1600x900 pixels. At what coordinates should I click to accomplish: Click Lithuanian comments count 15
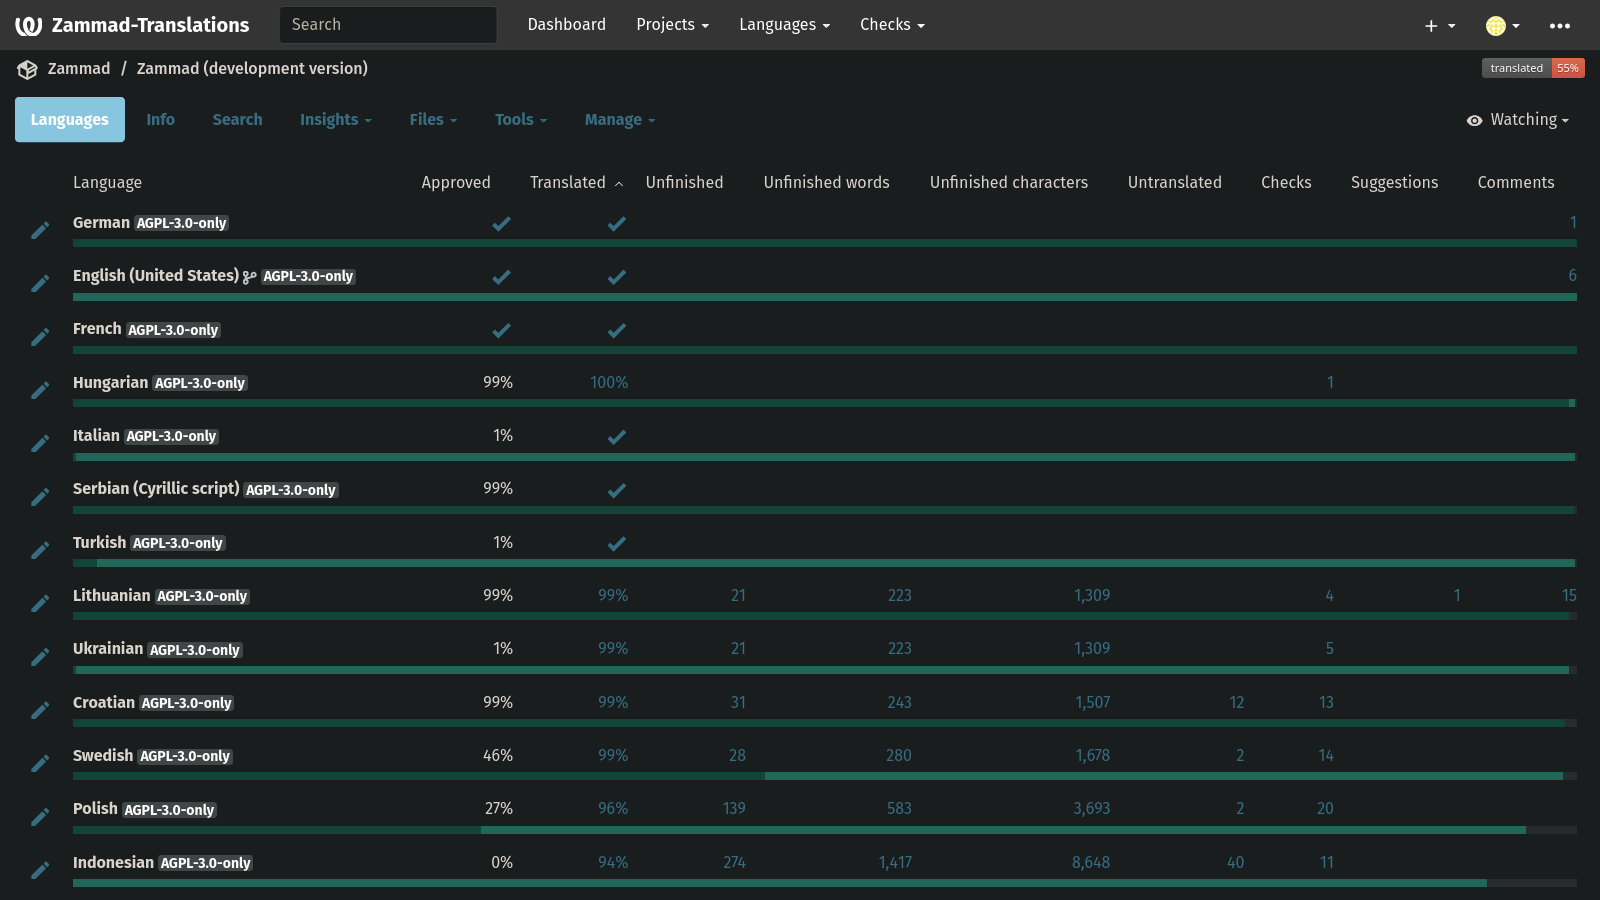coord(1569,595)
